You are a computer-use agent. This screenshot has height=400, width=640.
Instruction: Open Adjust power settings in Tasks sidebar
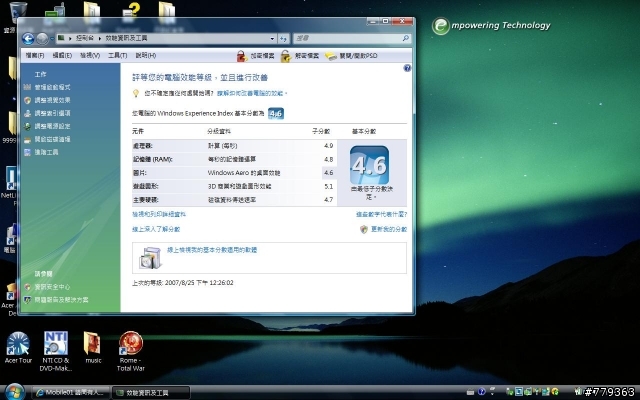(x=52, y=127)
